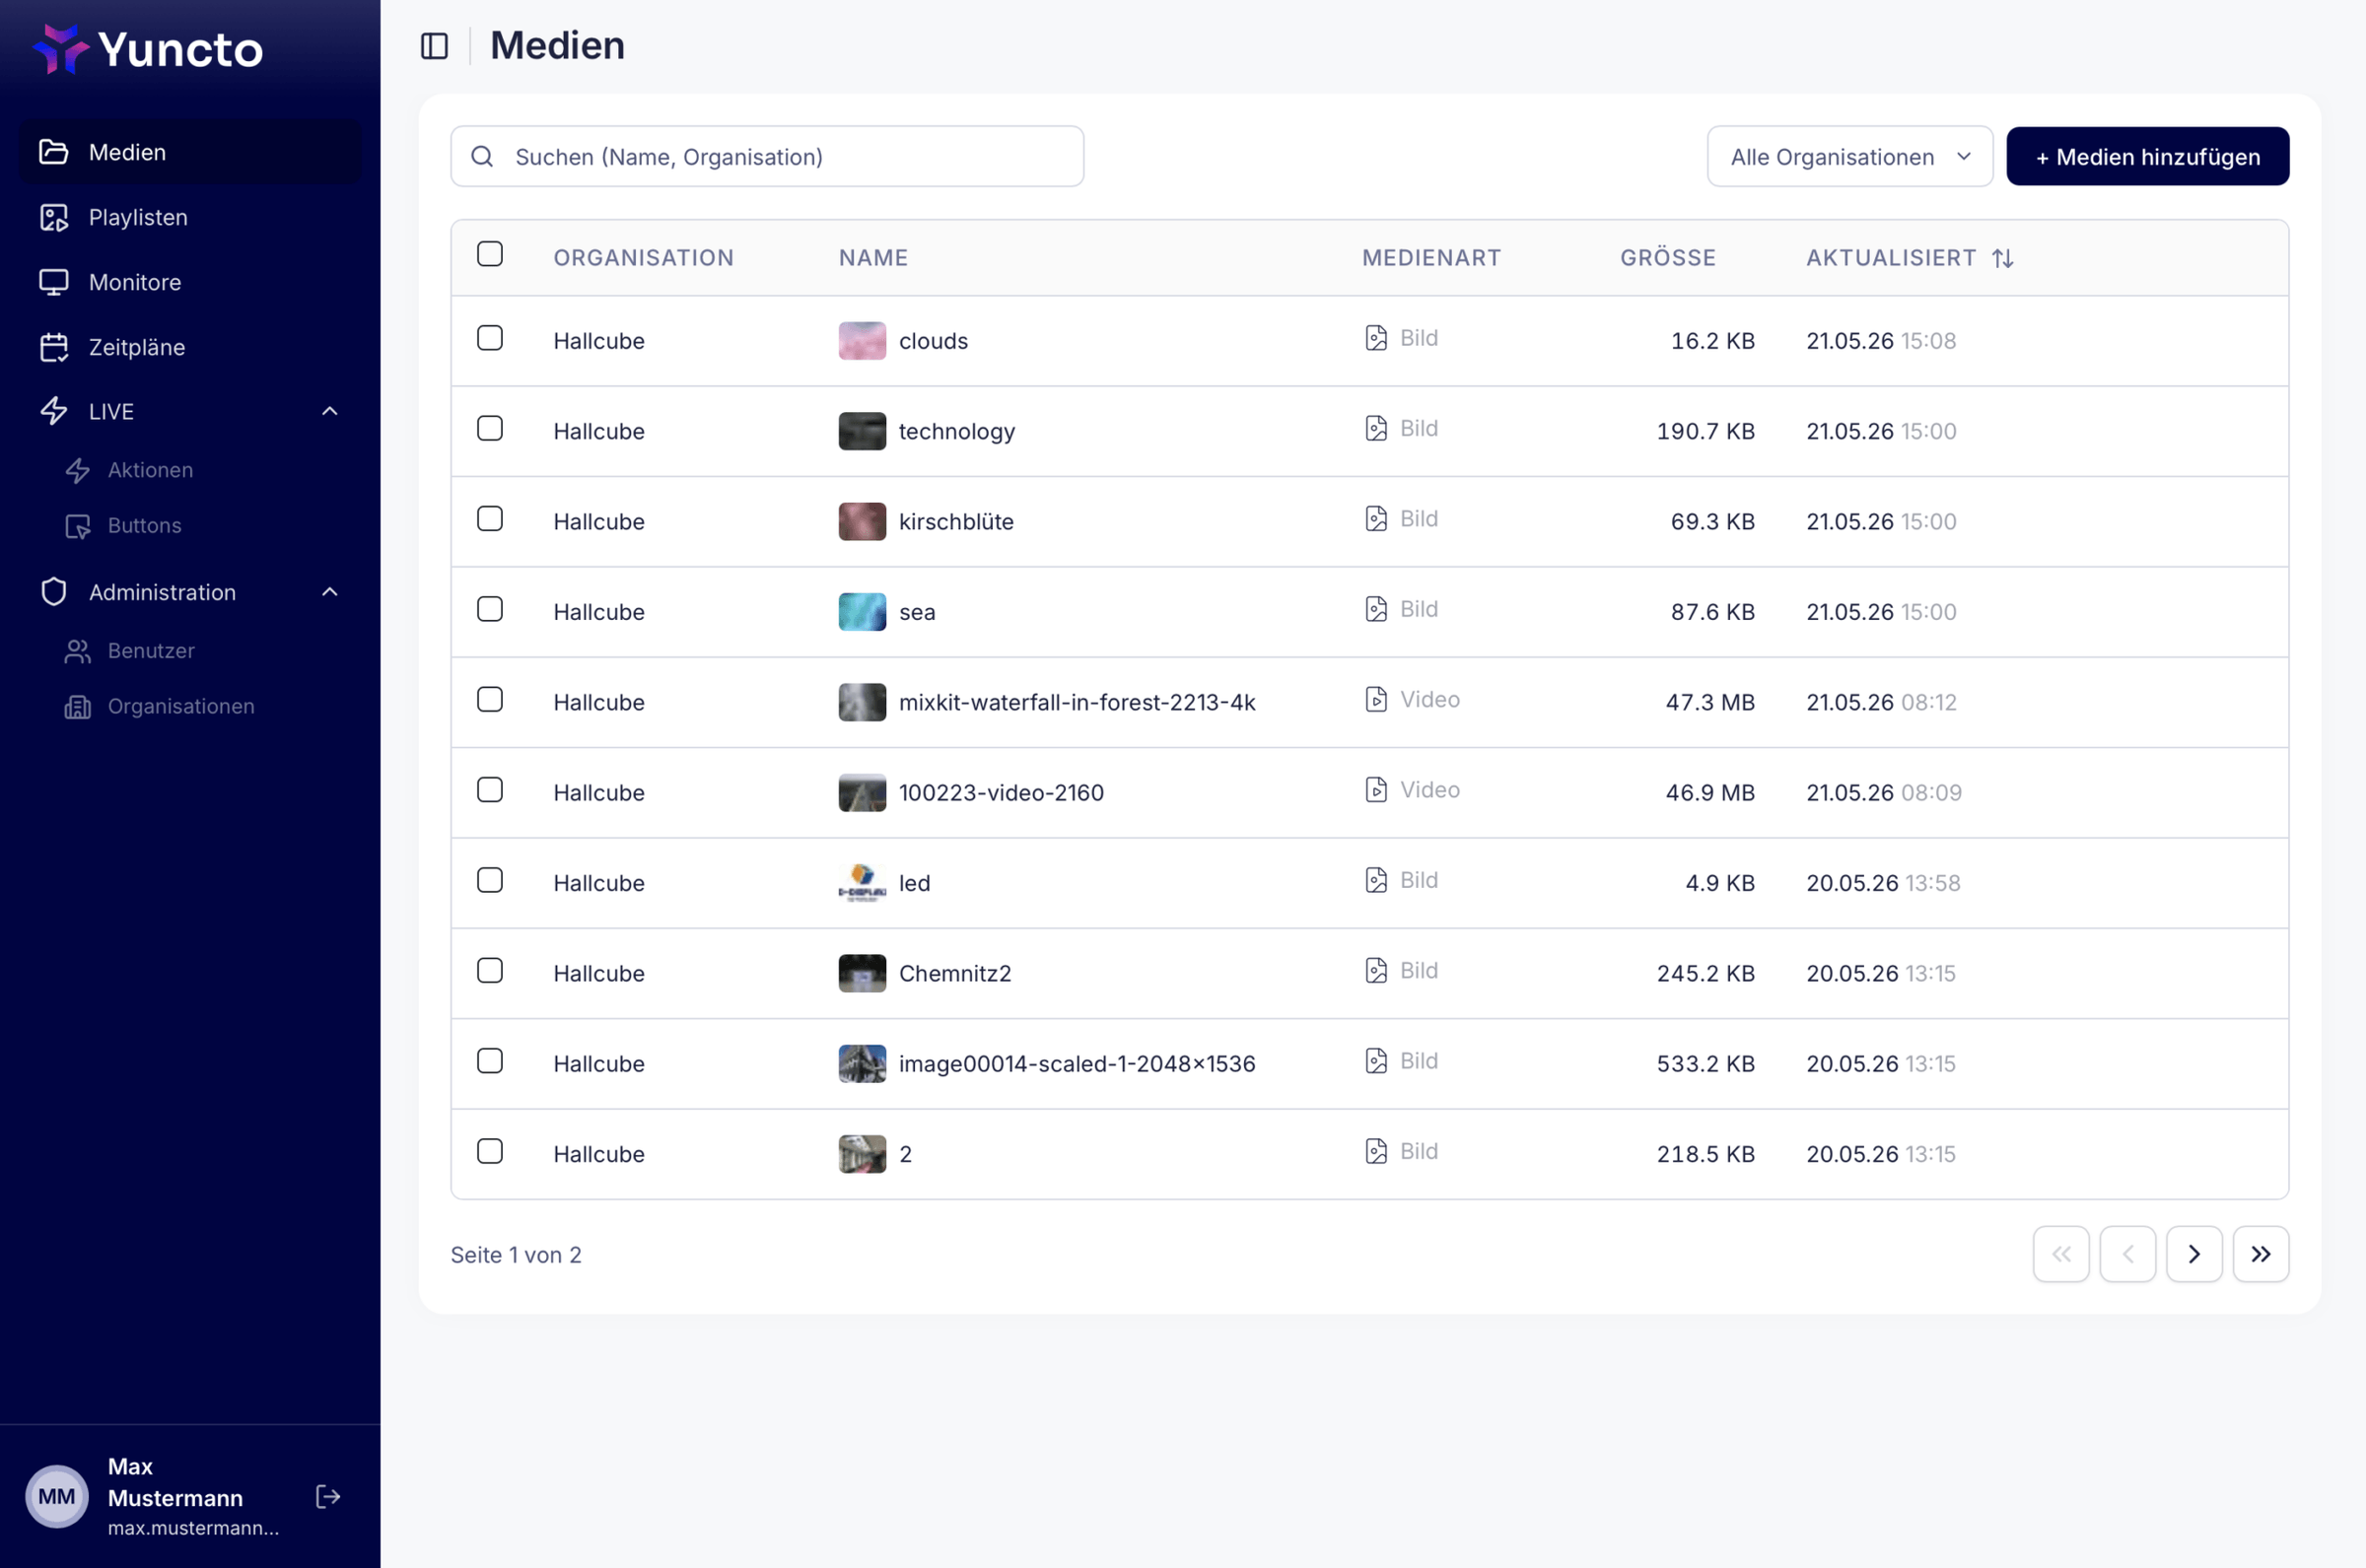Click the name image00014-scaled-1-2048×1536
The height and width of the screenshot is (1568, 2366).
(x=1077, y=1064)
